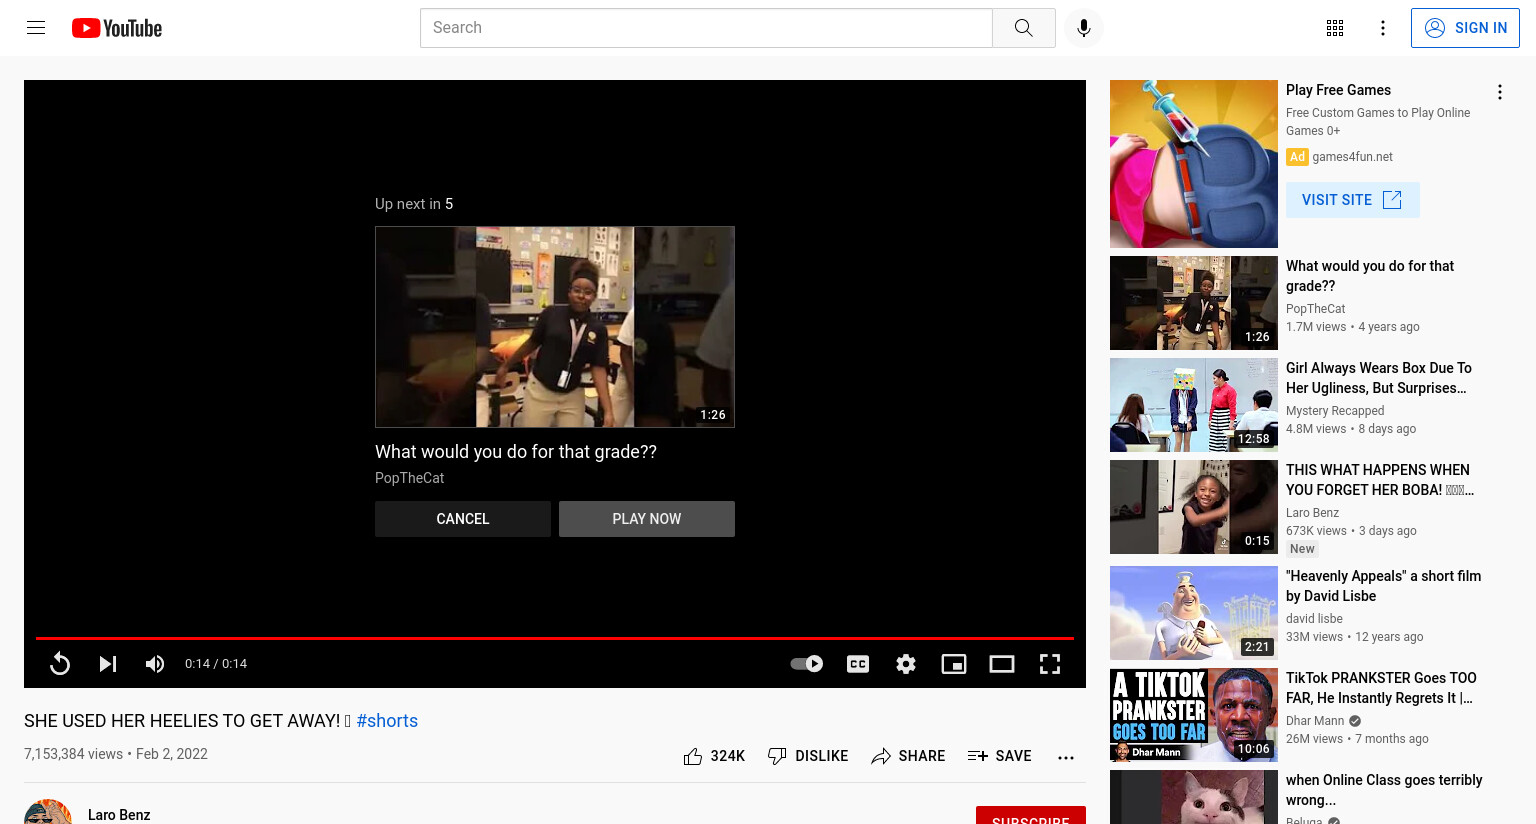The image size is (1536, 824).
Task: Open 'TikTok PRANKSTER Goes TOO FAR' title
Action: click(x=1381, y=688)
